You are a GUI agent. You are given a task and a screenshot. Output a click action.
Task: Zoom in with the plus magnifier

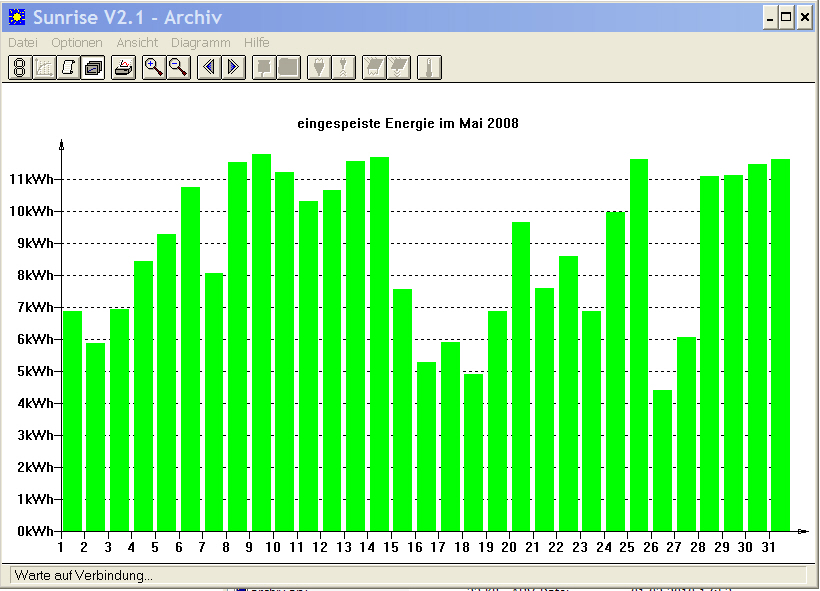pyautogui.click(x=154, y=67)
